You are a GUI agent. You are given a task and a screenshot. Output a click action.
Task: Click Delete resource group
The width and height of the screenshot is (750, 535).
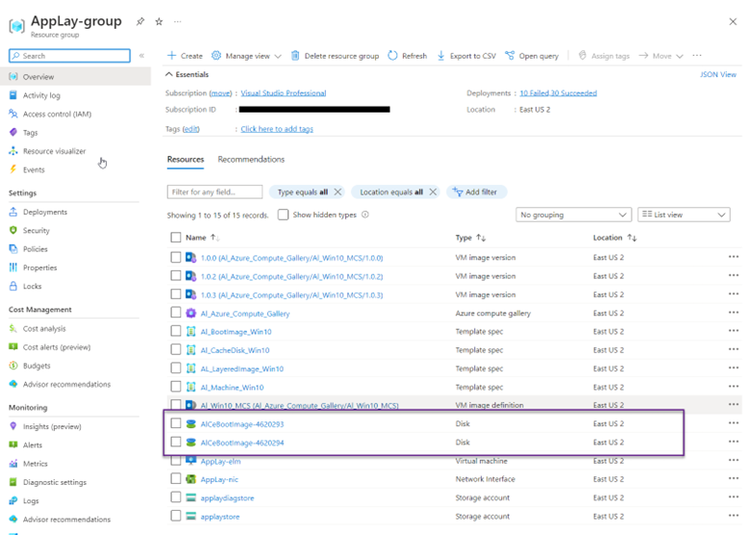coord(335,55)
